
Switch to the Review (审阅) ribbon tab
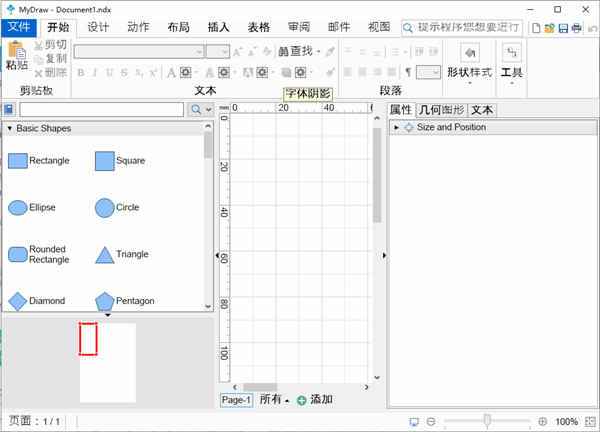pyautogui.click(x=299, y=27)
